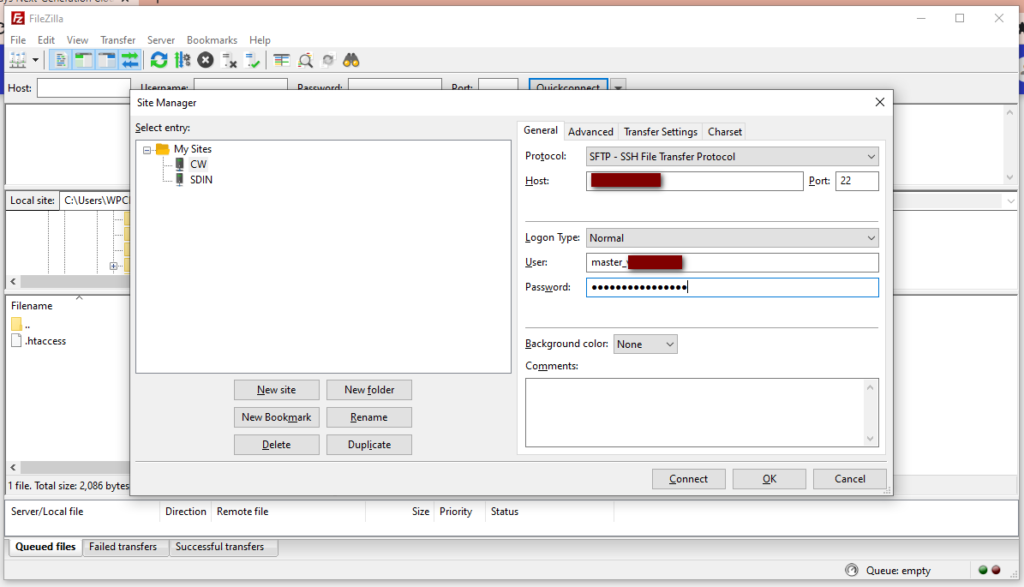Click the Port input field
1024x587 pixels.
856,181
